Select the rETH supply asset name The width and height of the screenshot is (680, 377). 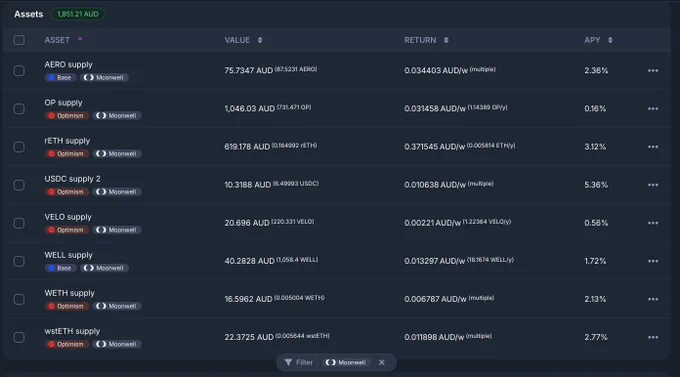67,141
